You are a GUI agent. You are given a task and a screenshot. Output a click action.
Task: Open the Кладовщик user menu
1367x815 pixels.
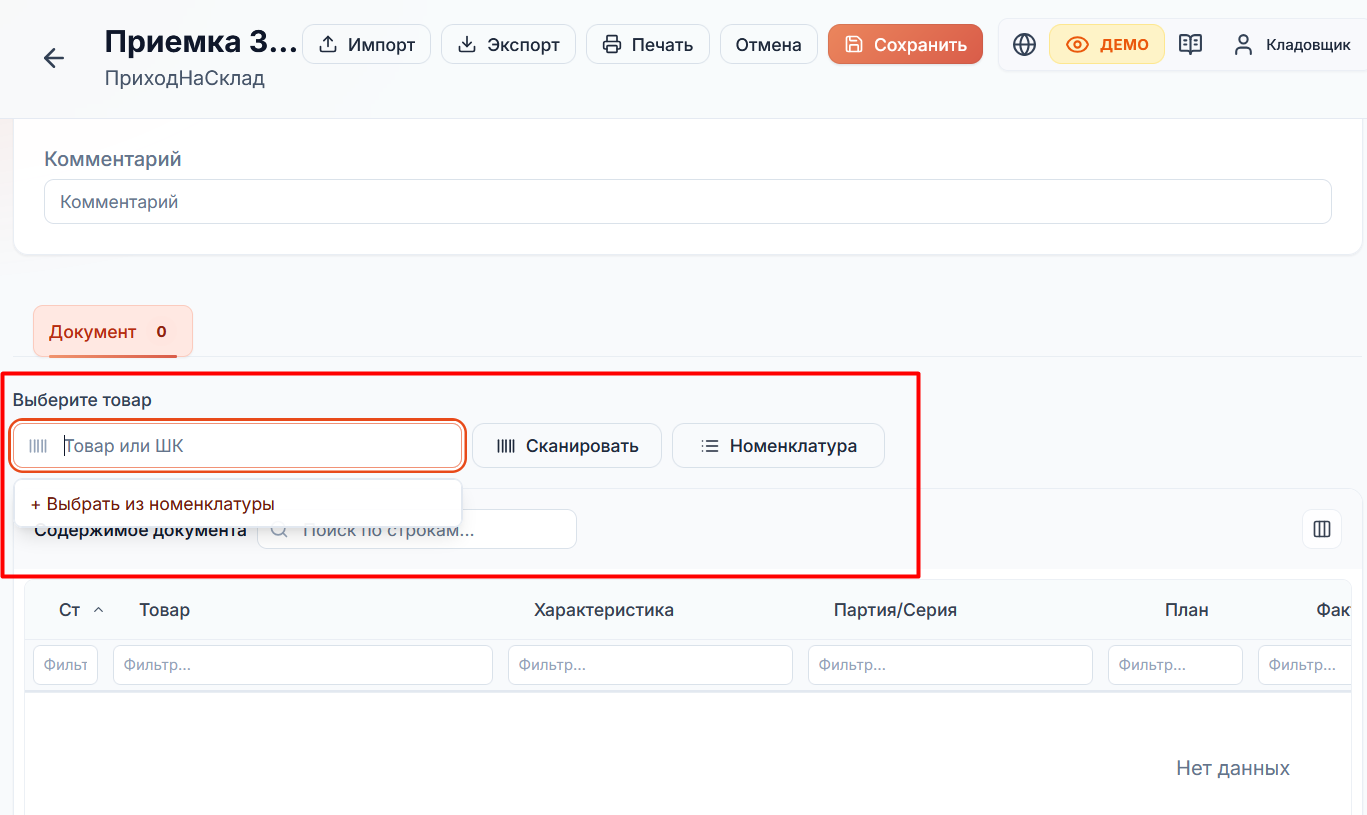(x=1292, y=44)
